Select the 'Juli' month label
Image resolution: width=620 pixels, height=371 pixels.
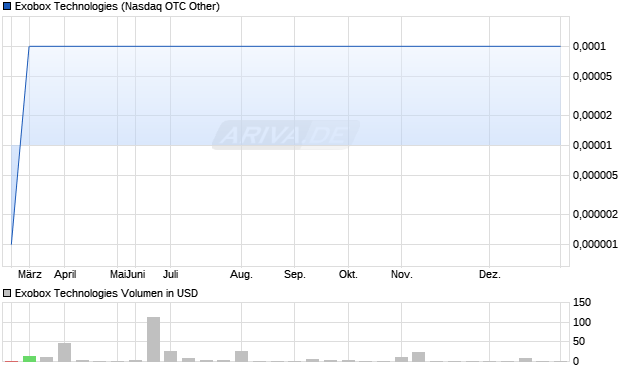point(170,274)
